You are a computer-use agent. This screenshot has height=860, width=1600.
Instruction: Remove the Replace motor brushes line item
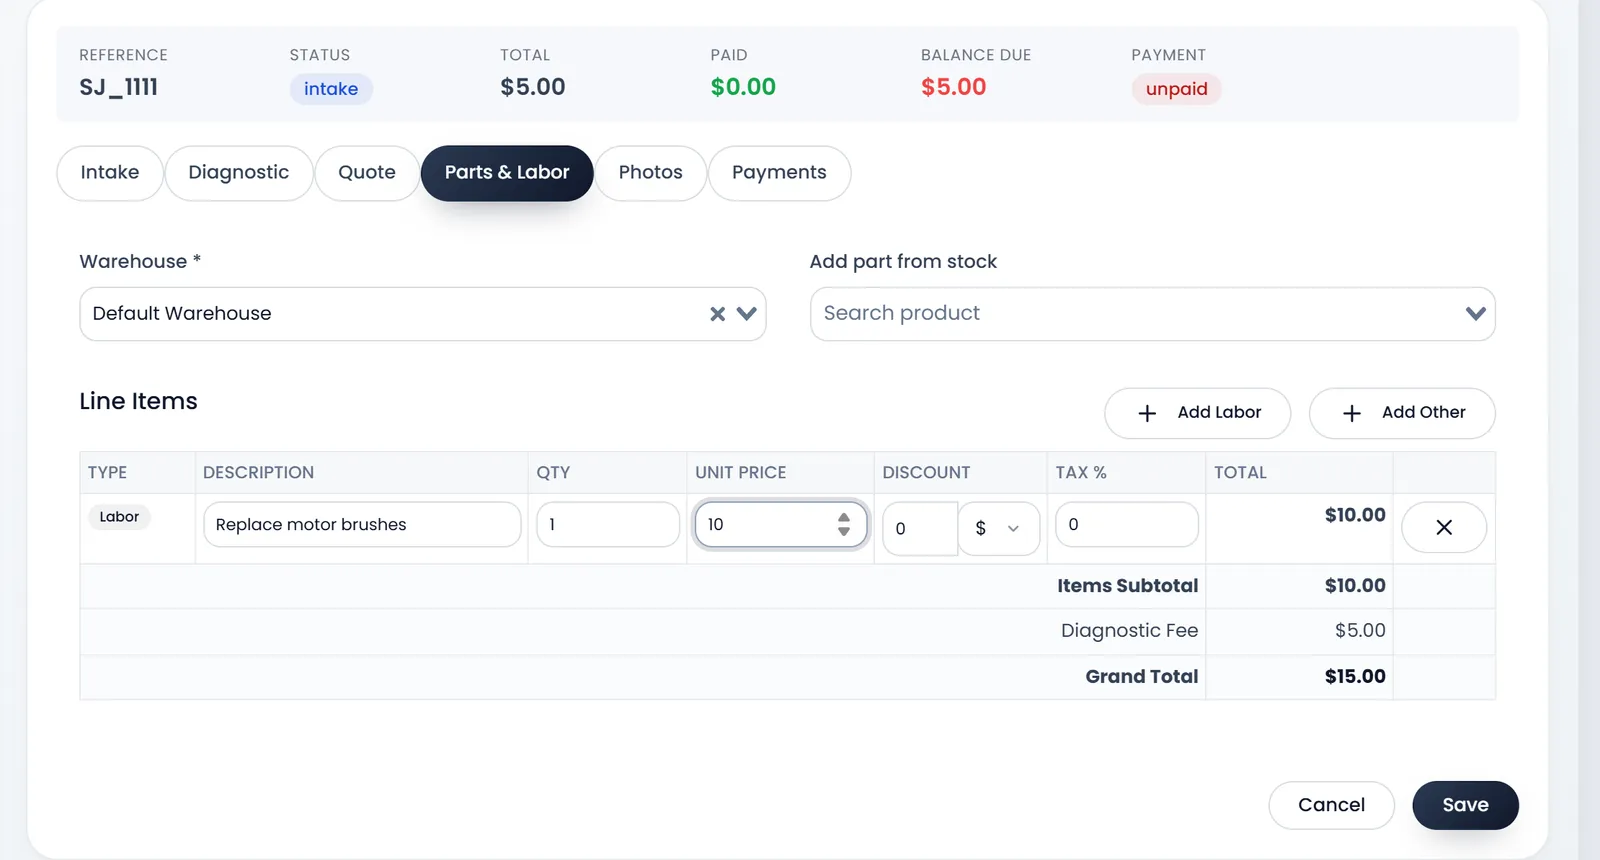(1444, 527)
